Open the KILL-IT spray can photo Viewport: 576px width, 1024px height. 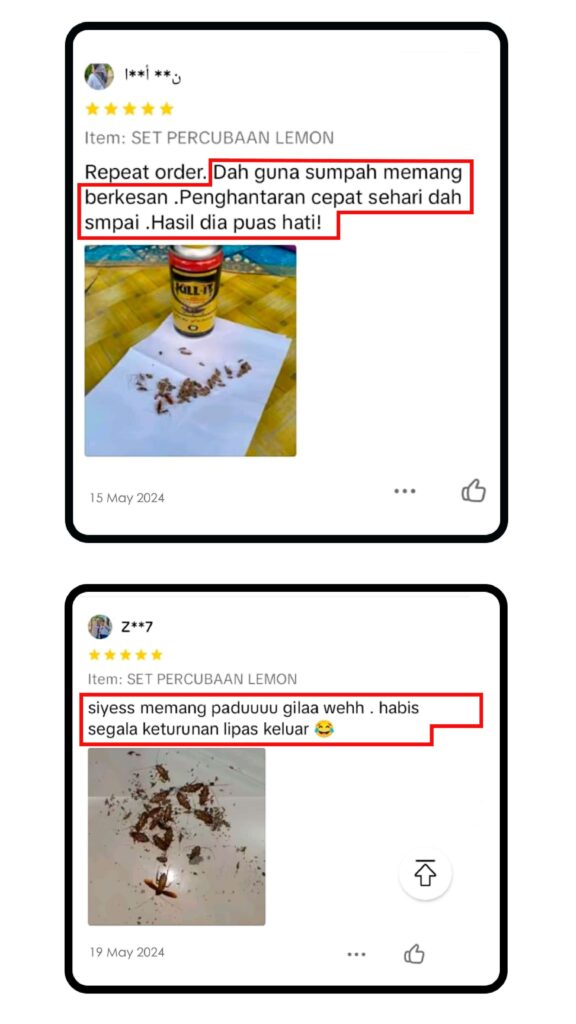tap(190, 351)
